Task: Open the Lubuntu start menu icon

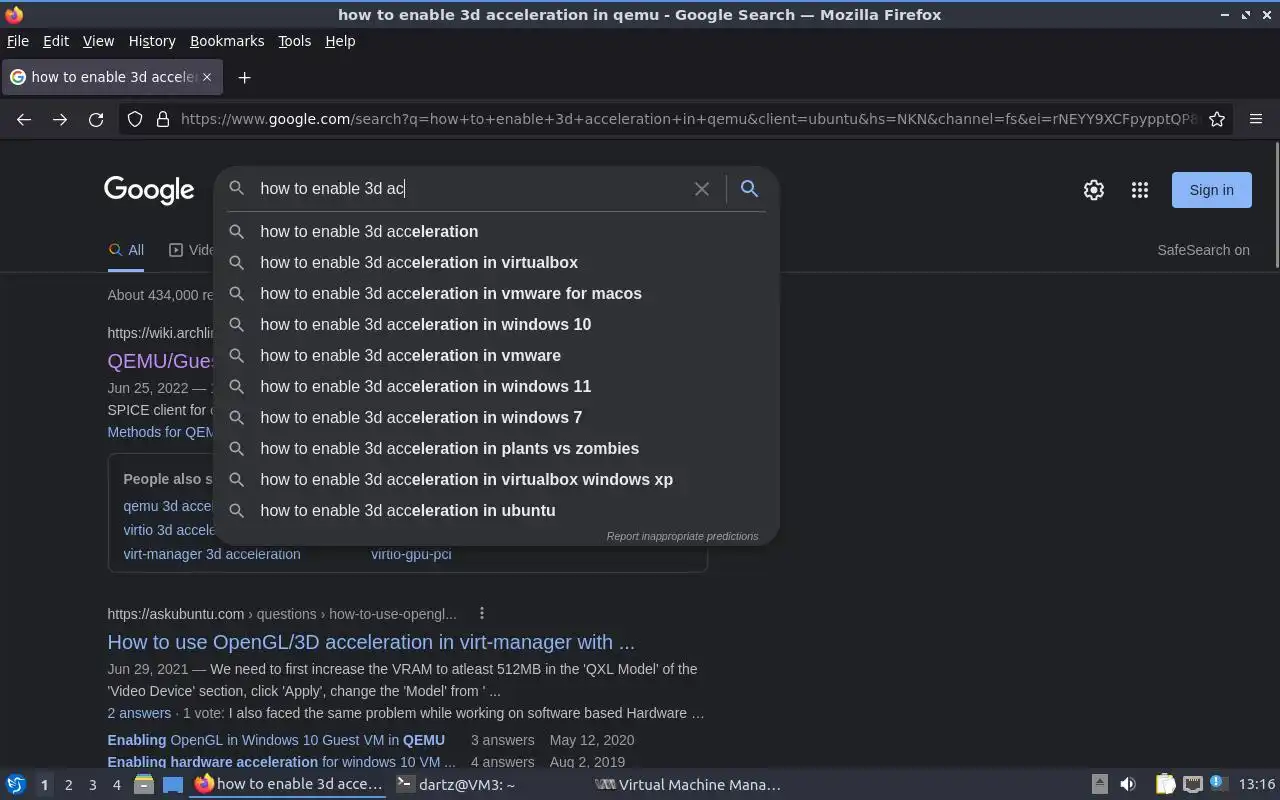Action: click(x=15, y=784)
